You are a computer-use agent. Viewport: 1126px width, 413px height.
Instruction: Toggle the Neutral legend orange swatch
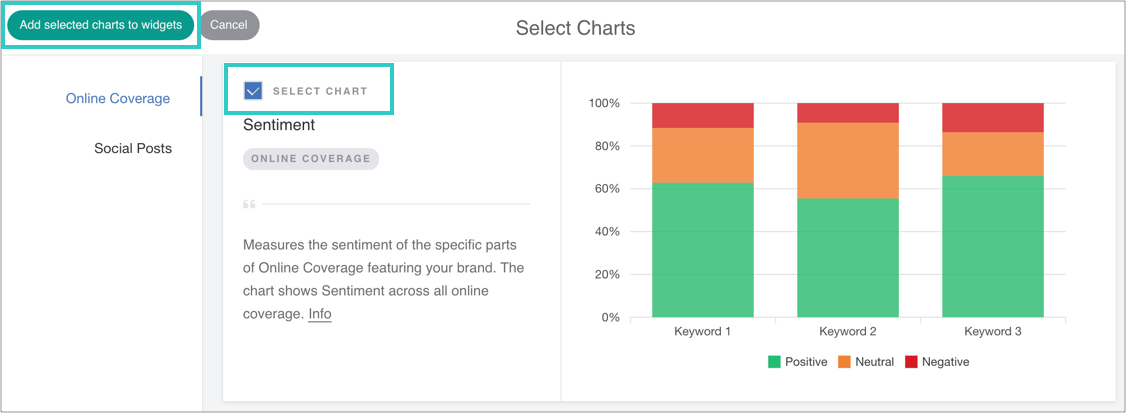pos(843,362)
